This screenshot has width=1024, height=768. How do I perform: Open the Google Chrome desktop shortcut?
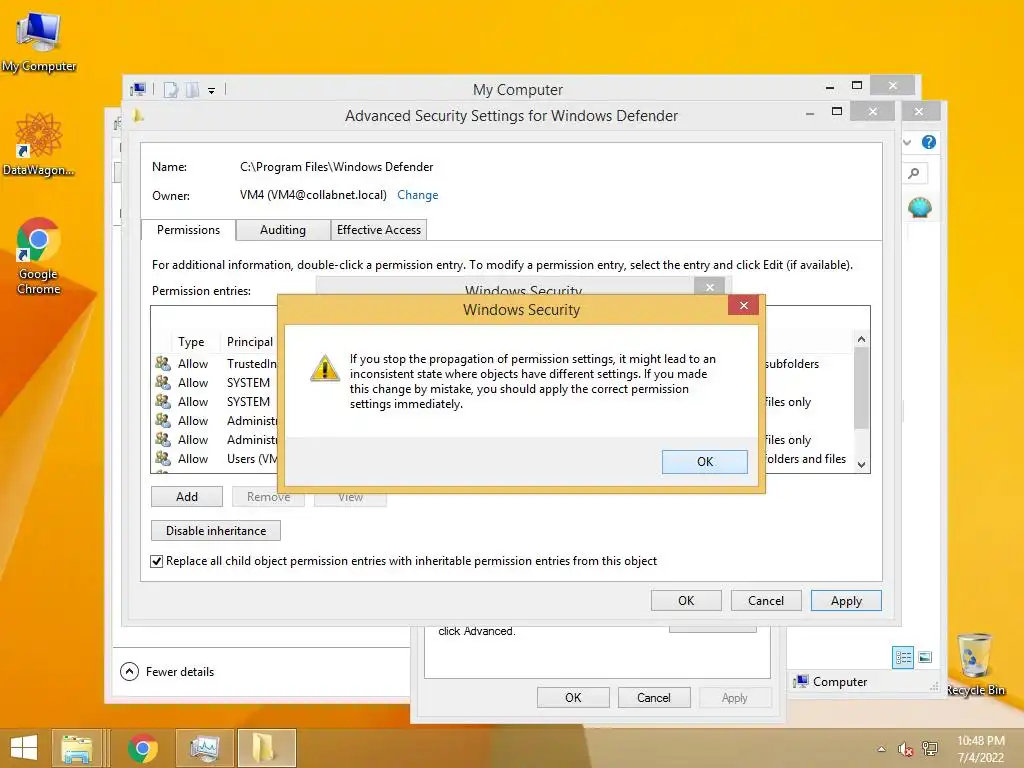click(x=39, y=256)
